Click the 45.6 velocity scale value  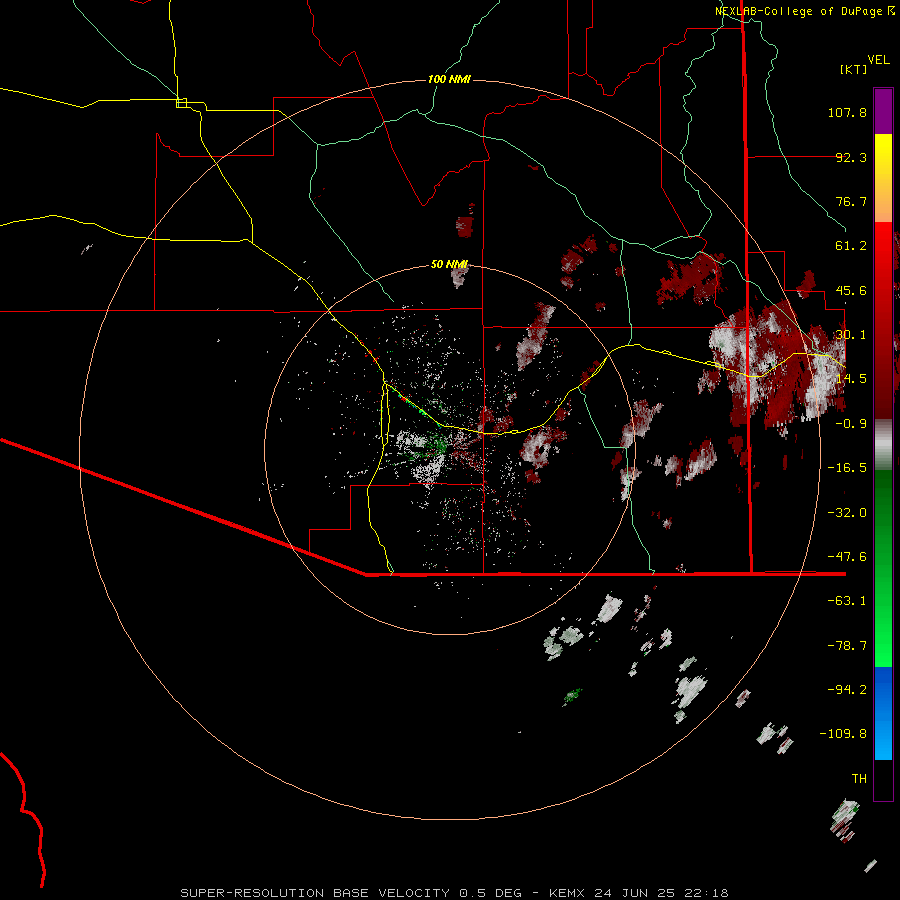(851, 290)
